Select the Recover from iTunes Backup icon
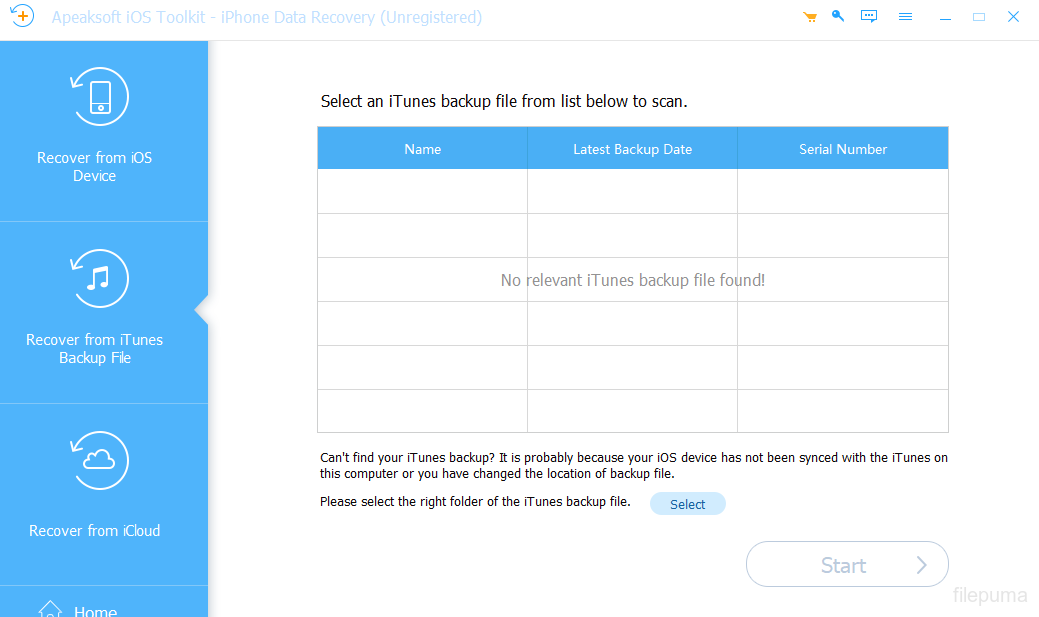This screenshot has height=617, width=1039. click(x=99, y=279)
